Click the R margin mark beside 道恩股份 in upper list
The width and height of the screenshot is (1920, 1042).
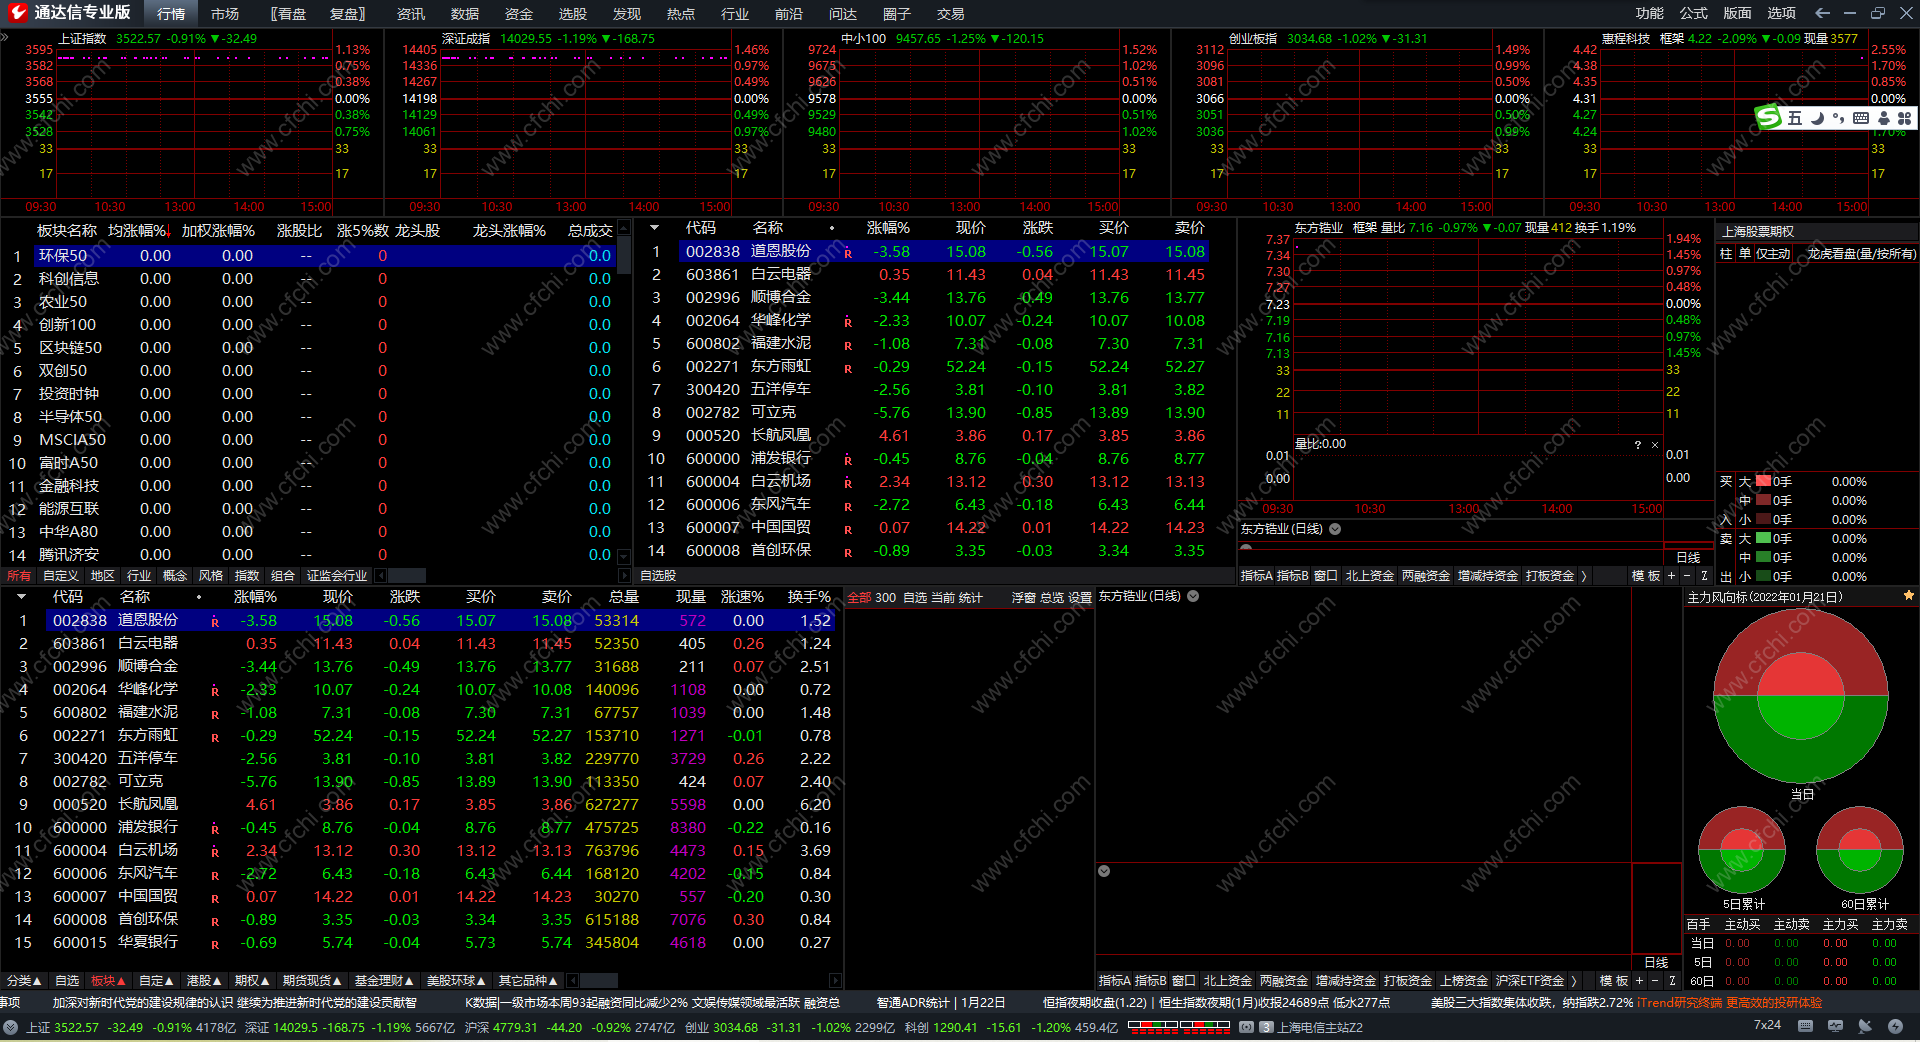(848, 254)
